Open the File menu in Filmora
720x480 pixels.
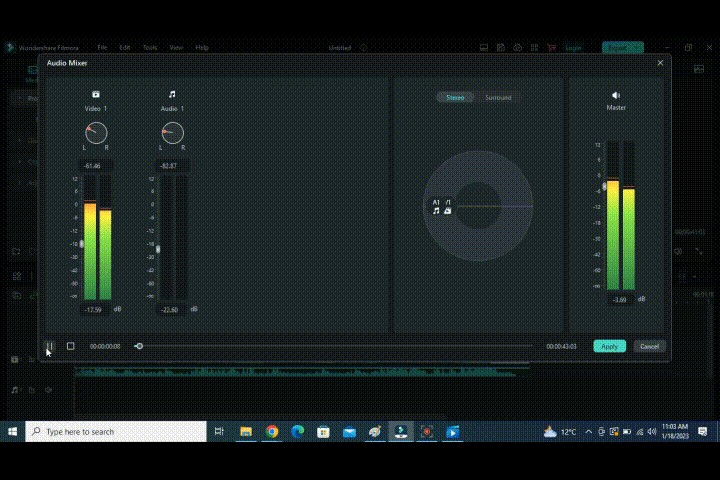pos(102,47)
